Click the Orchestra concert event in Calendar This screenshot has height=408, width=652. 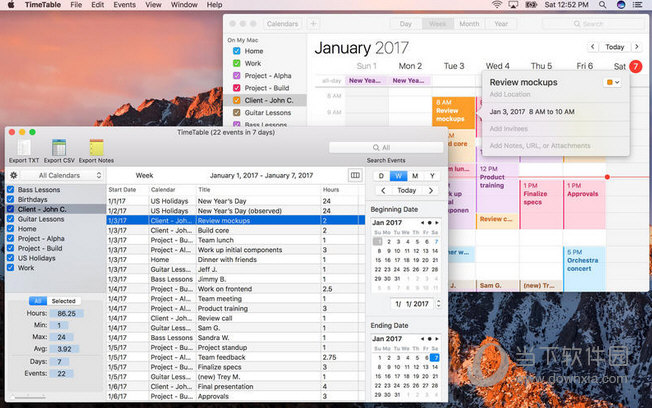(584, 268)
